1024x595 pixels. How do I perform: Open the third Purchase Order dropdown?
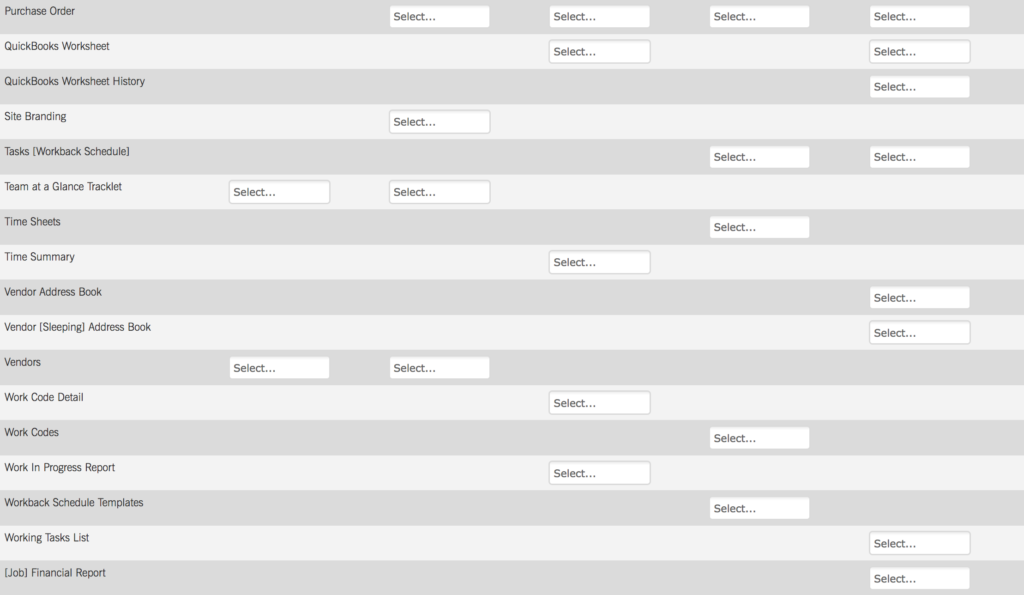click(x=759, y=16)
